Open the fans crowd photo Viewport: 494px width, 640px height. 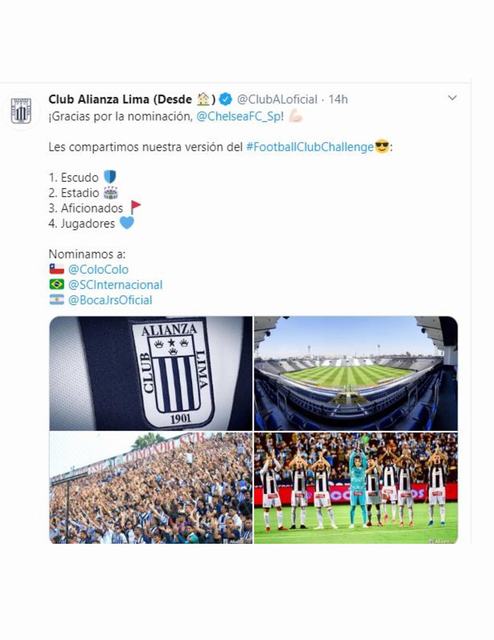click(x=151, y=488)
